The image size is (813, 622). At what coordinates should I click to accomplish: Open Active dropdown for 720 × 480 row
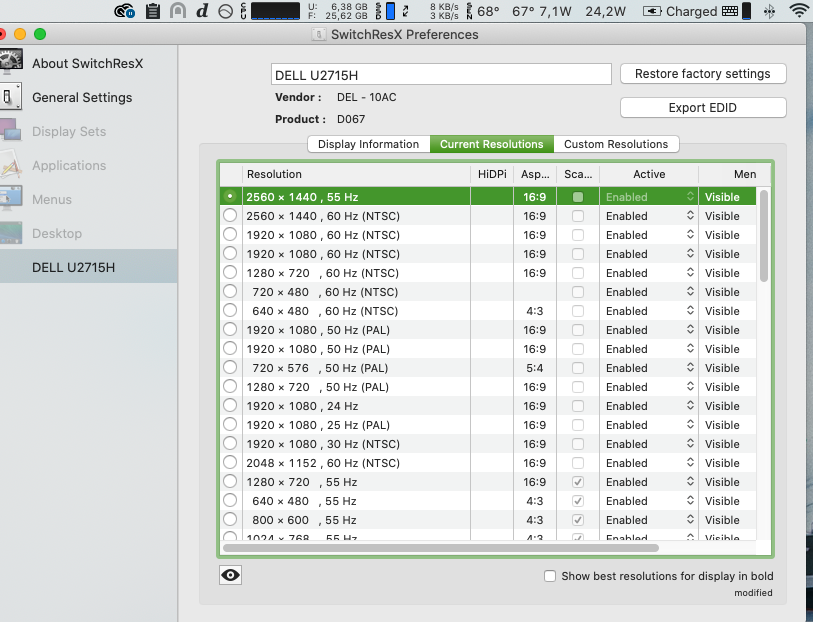[x=649, y=292]
